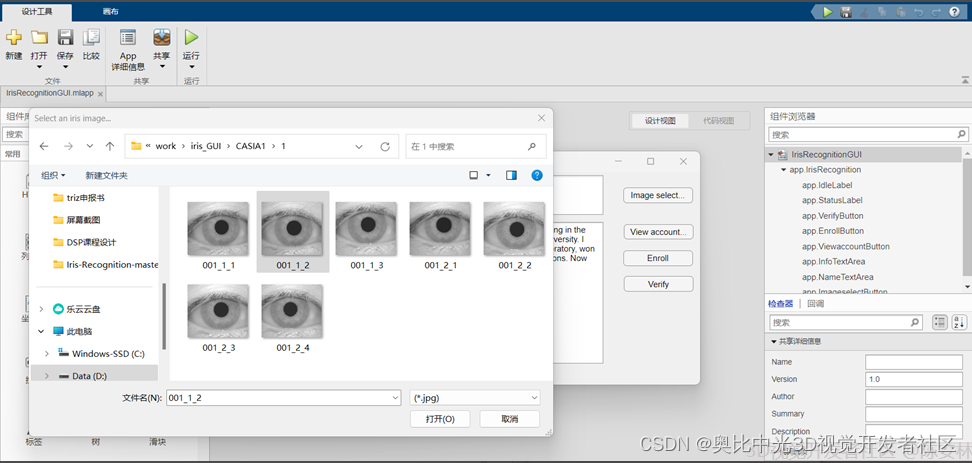This screenshot has width=972, height=463.
Task: Click the 新建 (New) icon in ribbon
Action: pos(13,37)
